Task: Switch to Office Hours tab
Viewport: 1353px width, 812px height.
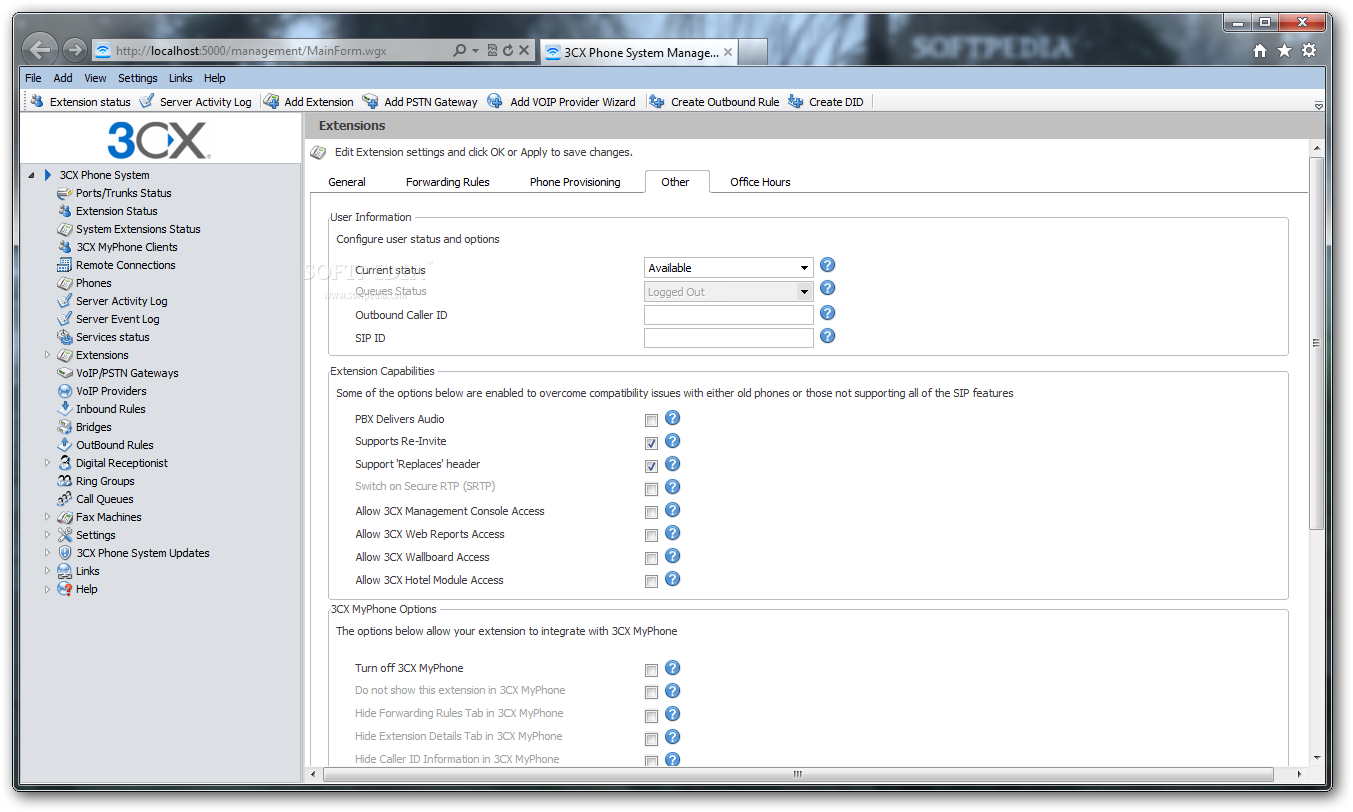Action: [760, 182]
